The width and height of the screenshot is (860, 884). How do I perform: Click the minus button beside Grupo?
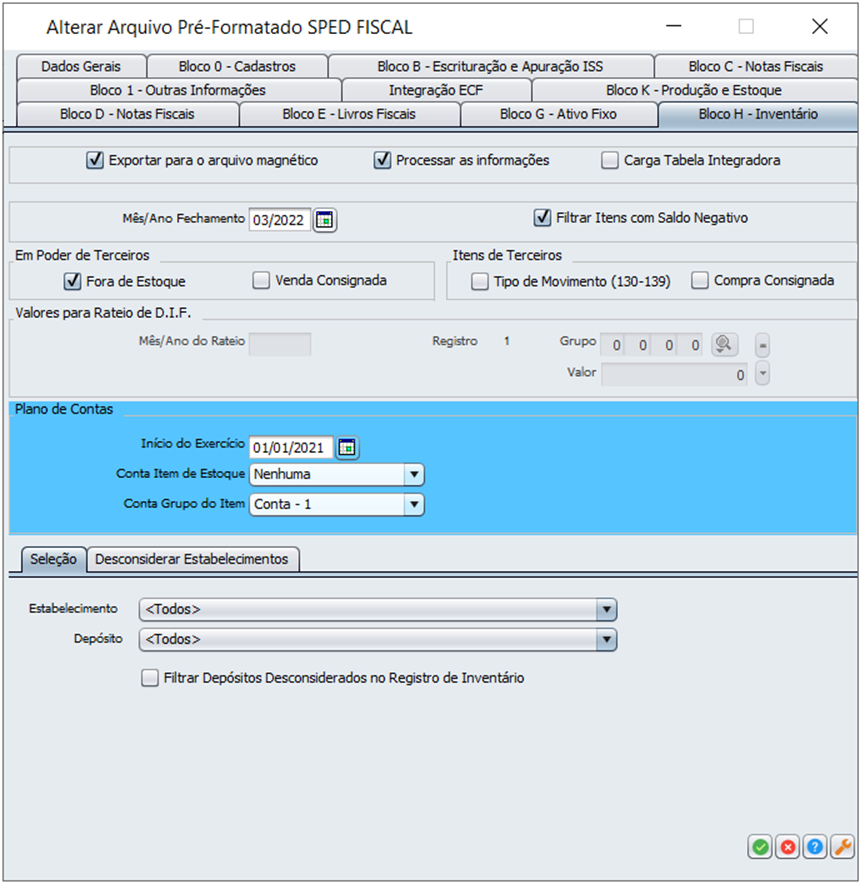(762, 345)
